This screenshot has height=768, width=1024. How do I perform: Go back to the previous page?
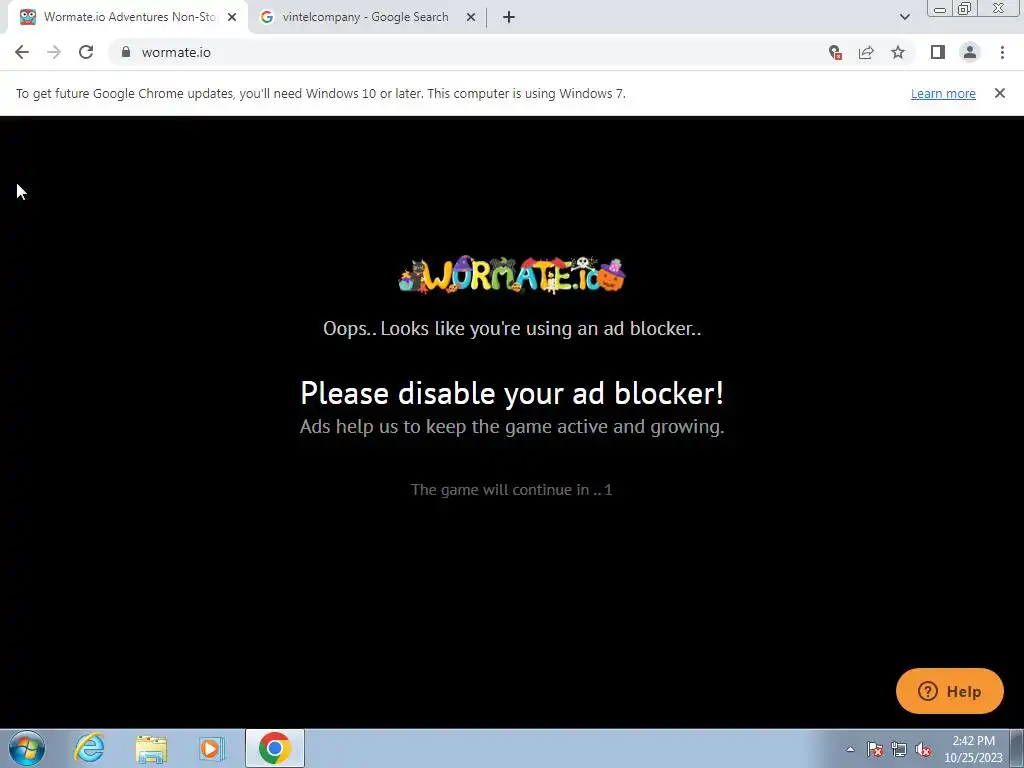tap(22, 52)
